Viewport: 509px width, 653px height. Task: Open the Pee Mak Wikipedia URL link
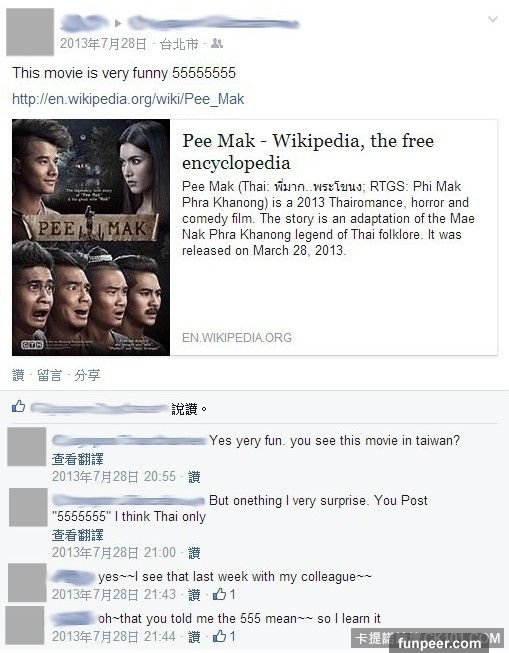click(x=128, y=99)
